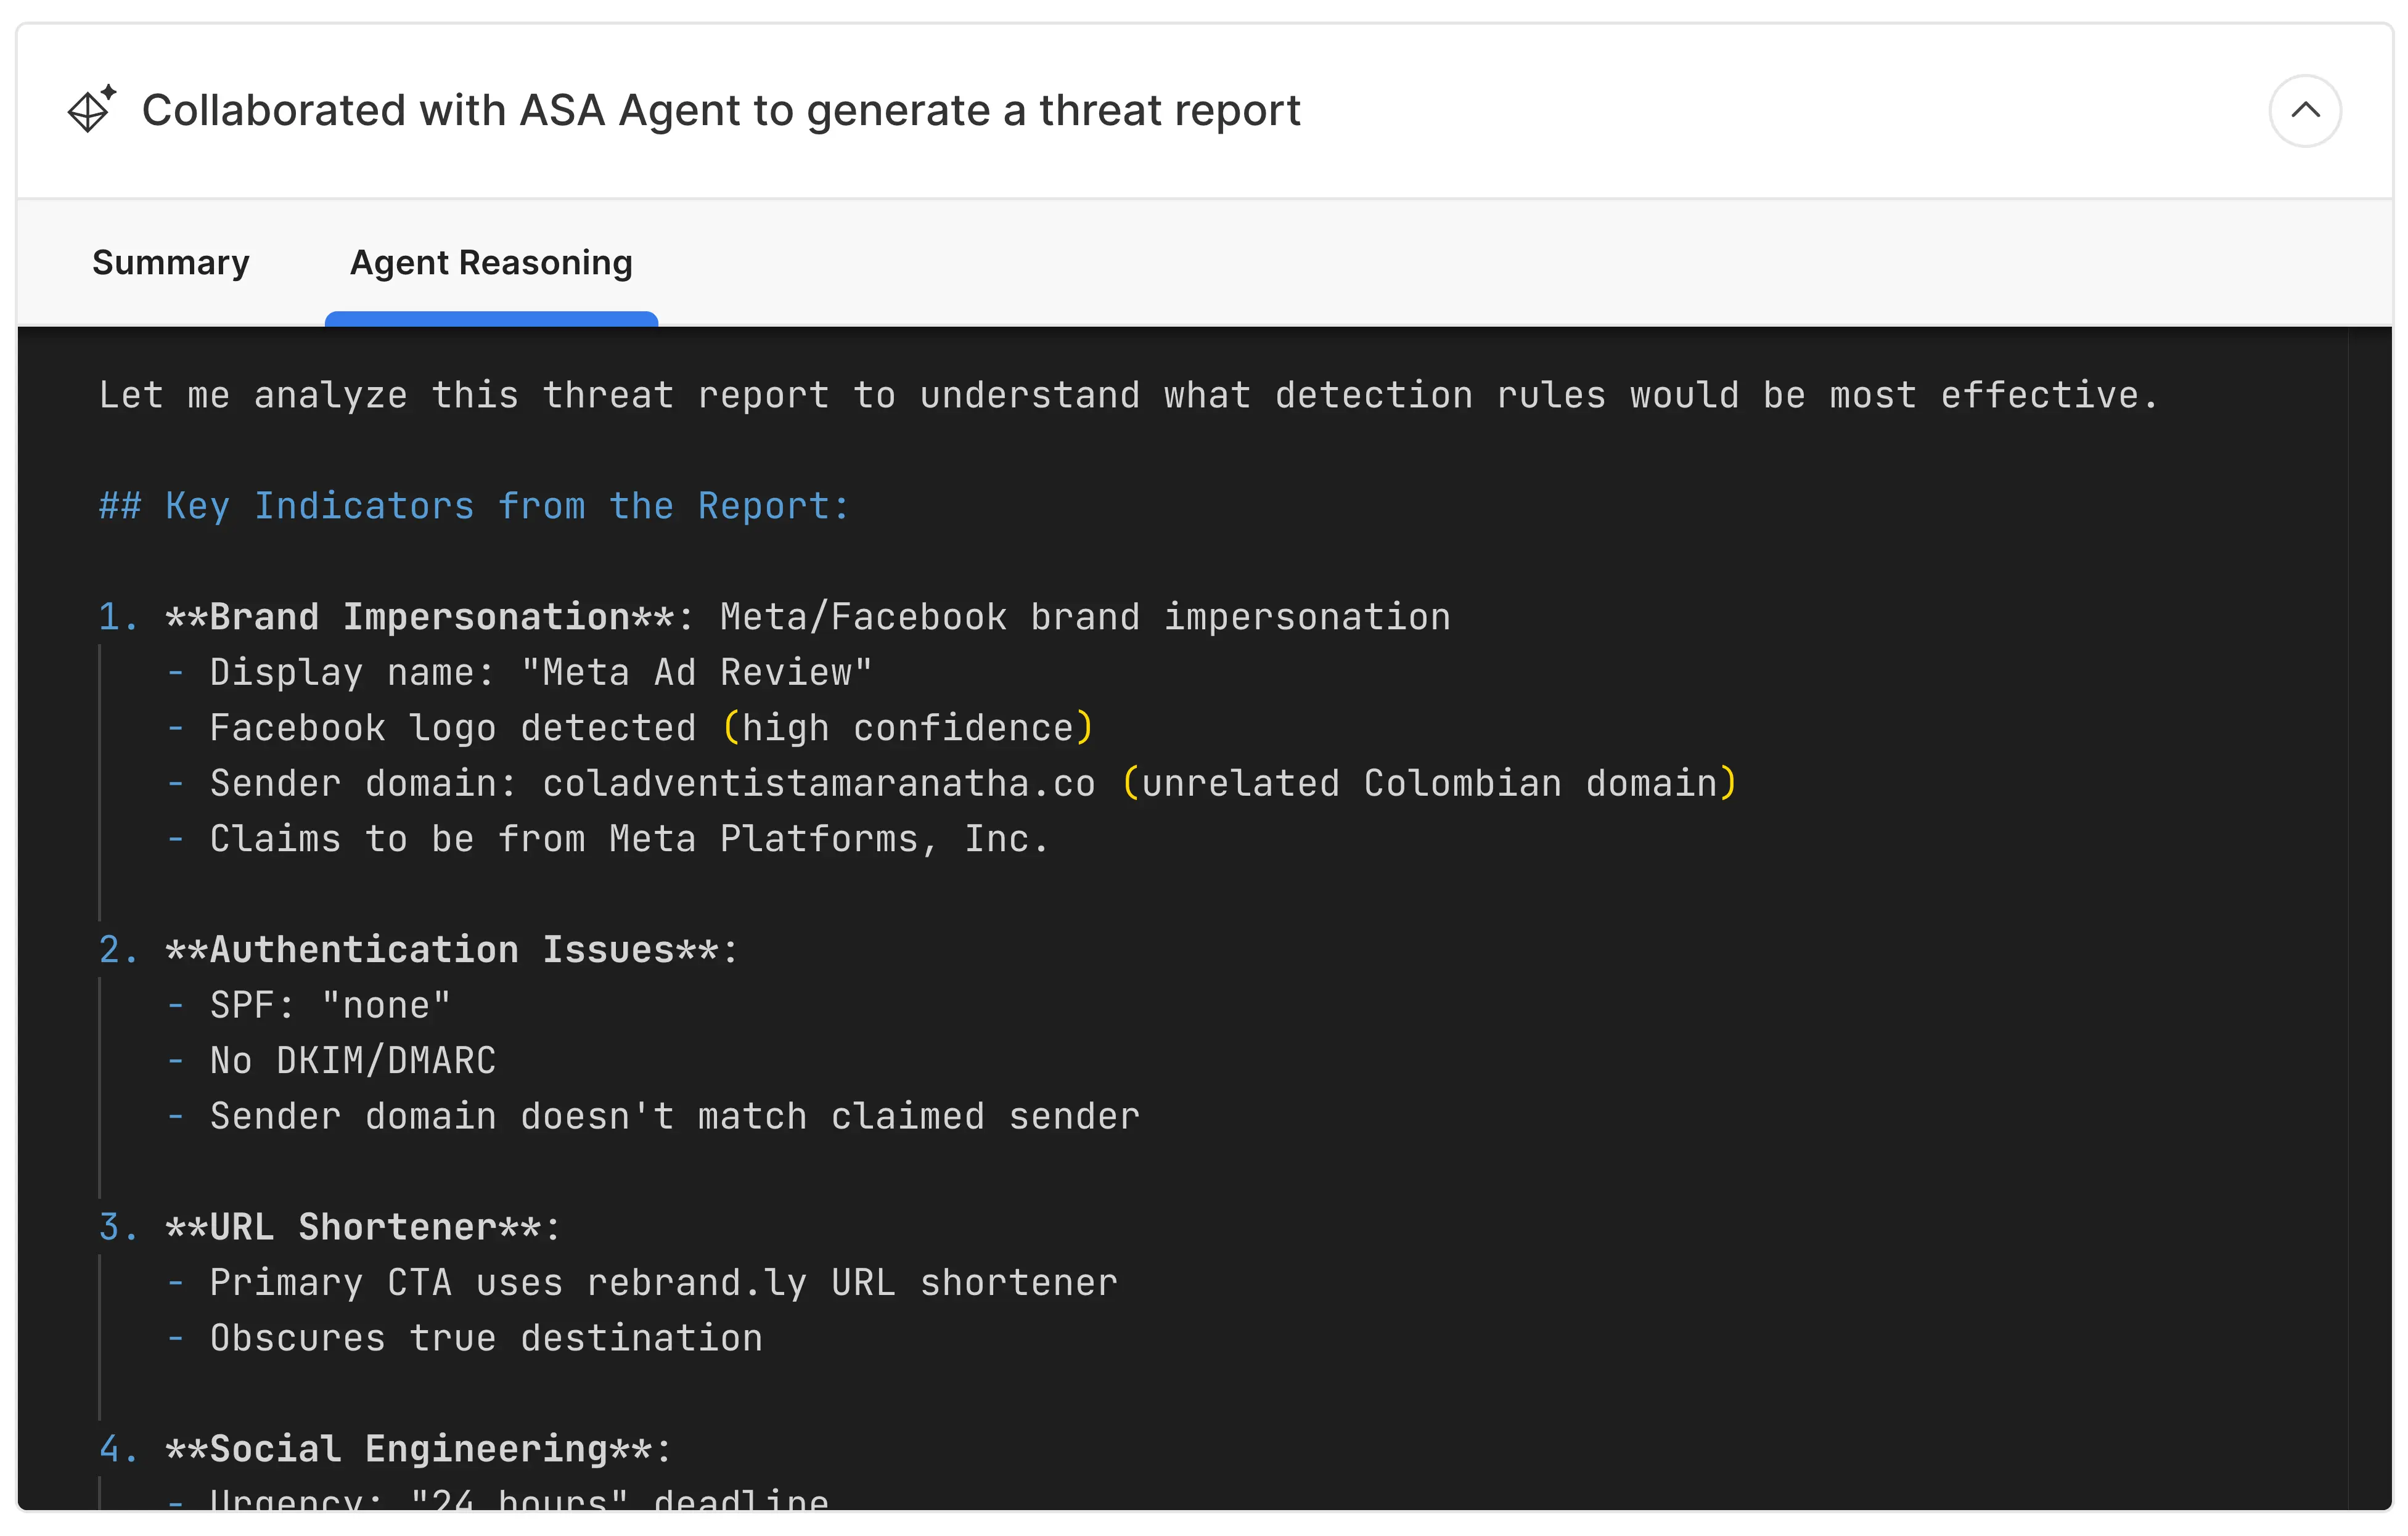
Task: Click the 'No DKIM/DMARC' line
Action: pyautogui.click(x=352, y=1061)
